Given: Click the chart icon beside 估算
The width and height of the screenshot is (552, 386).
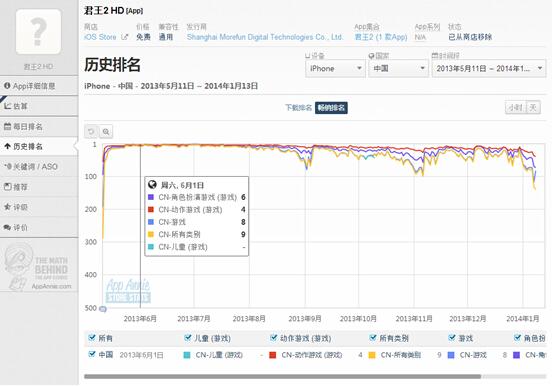Looking at the screenshot, I should tap(7, 106).
